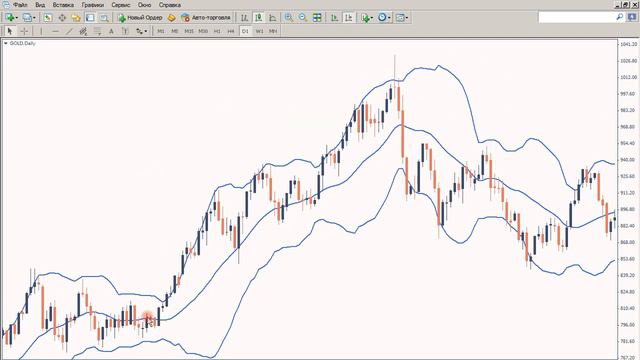Click the Indicators list icon
Image resolution: width=640 pixels, height=360 pixels.
coord(365,18)
